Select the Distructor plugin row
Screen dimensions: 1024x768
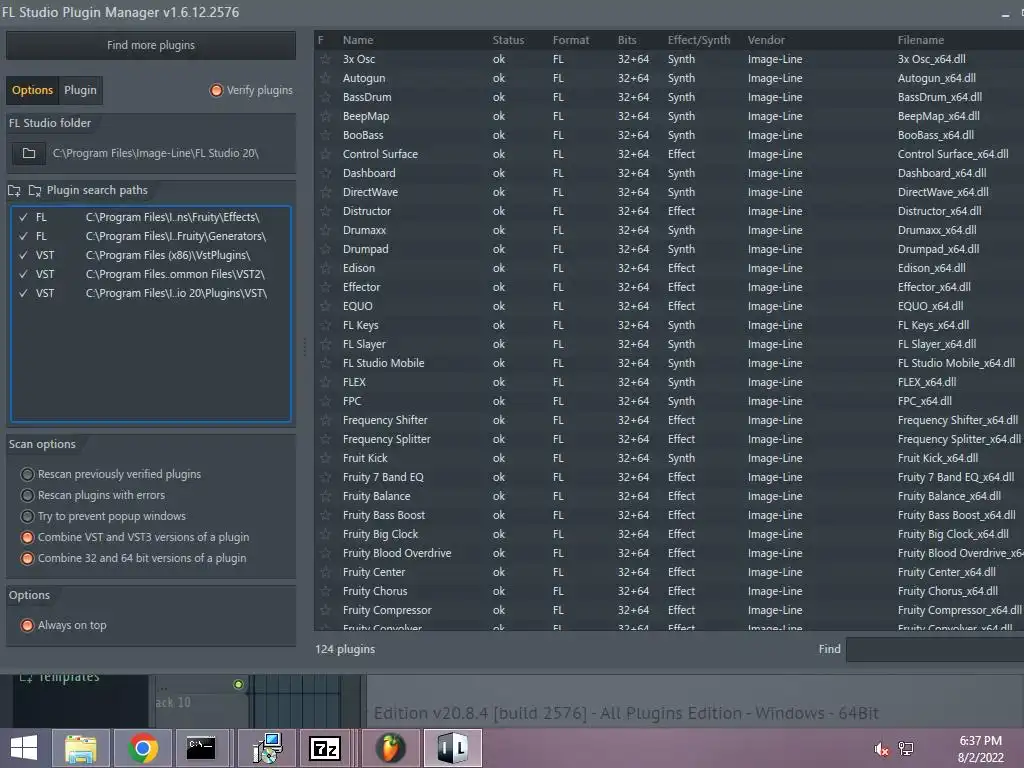coord(669,211)
